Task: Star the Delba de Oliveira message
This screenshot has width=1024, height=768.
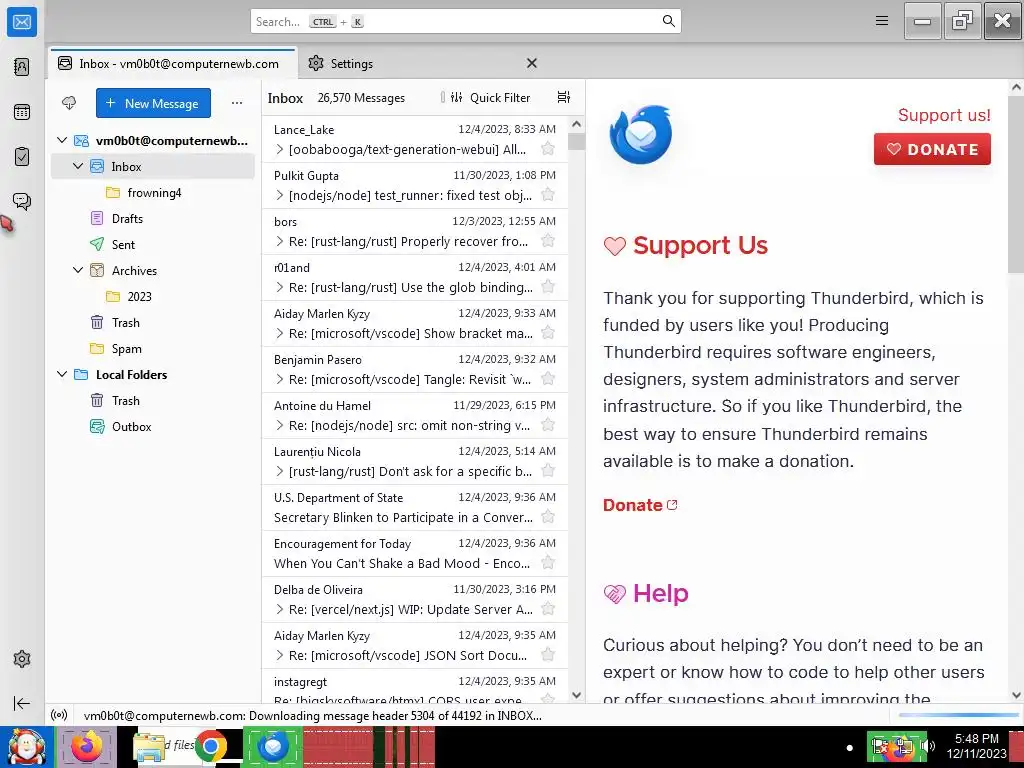Action: coord(548,609)
